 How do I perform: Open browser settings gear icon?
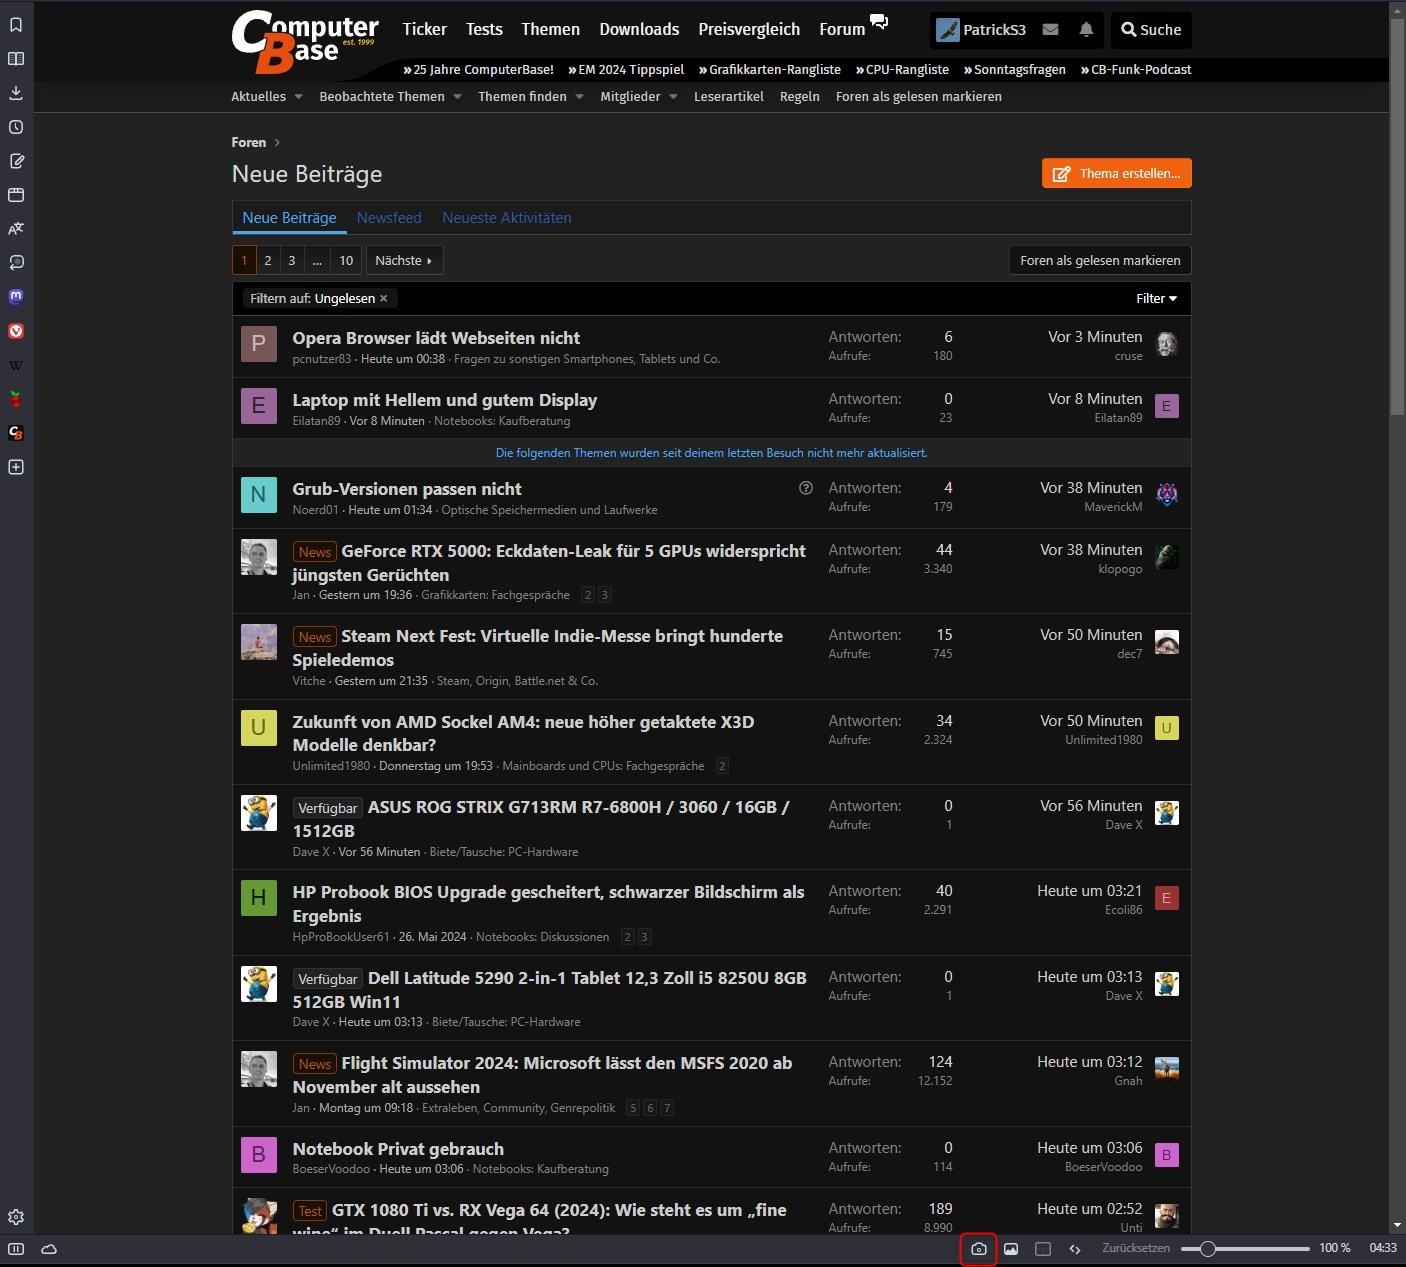pyautogui.click(x=16, y=1217)
